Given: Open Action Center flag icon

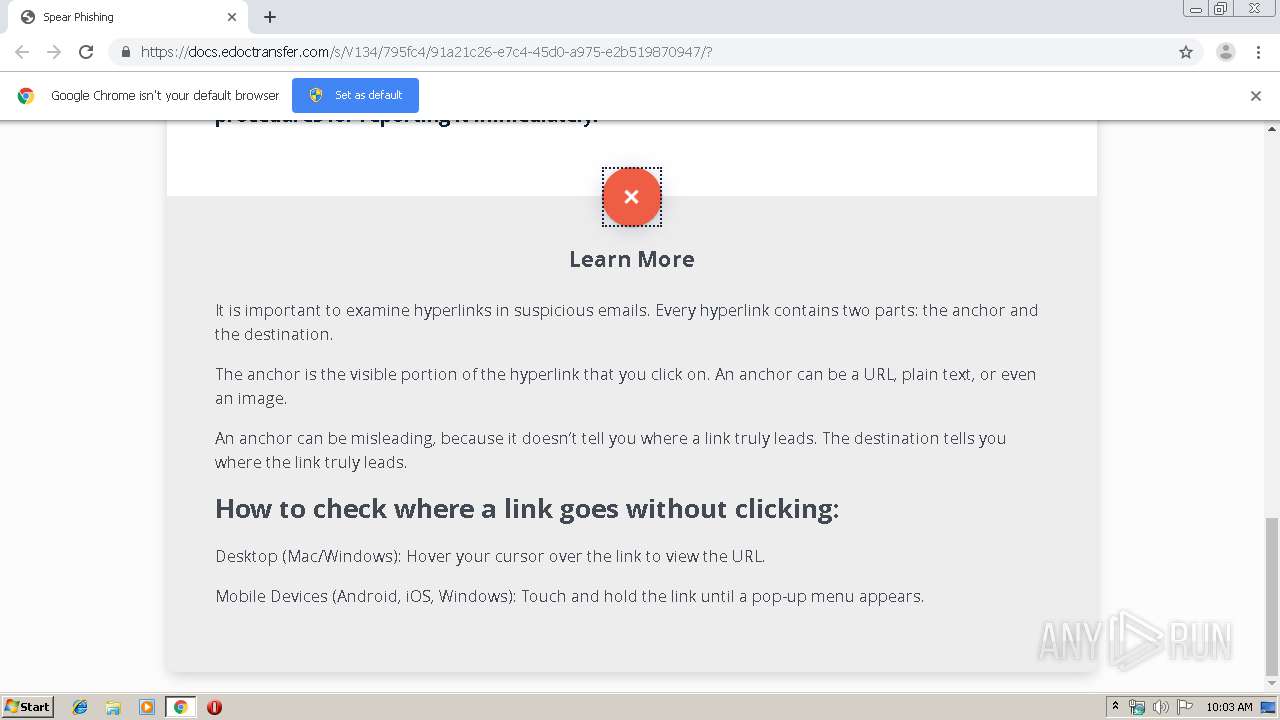Looking at the screenshot, I should coord(1185,707).
